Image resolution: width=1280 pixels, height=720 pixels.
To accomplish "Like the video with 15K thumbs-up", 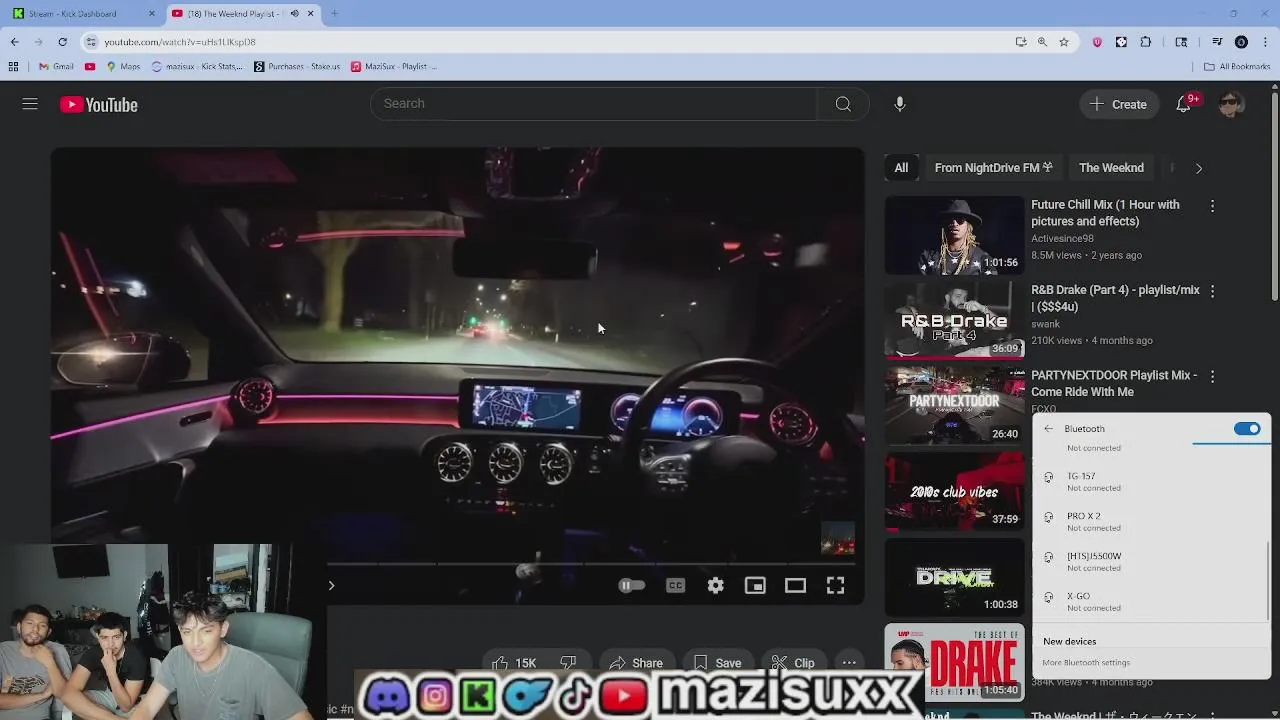I will pyautogui.click(x=514, y=663).
